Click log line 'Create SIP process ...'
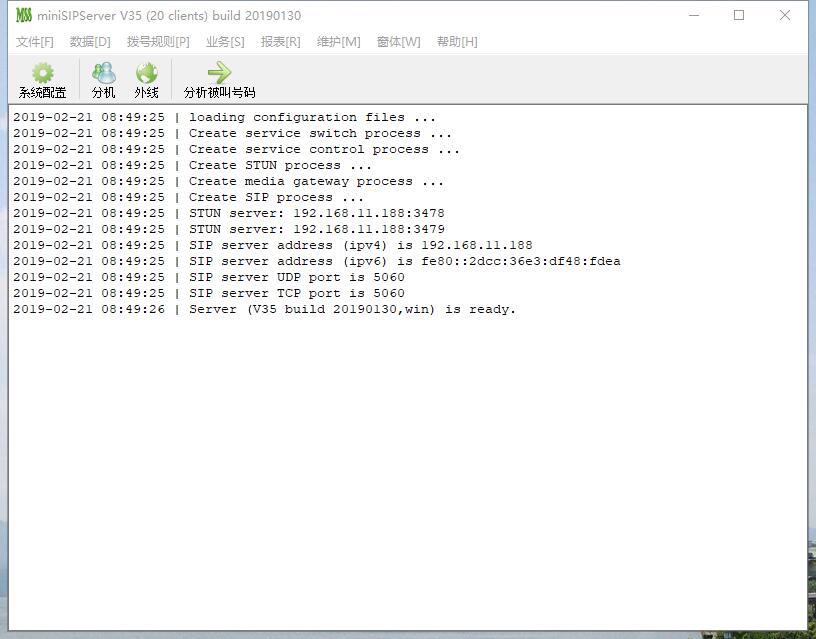The width and height of the screenshot is (816, 639). [188, 197]
